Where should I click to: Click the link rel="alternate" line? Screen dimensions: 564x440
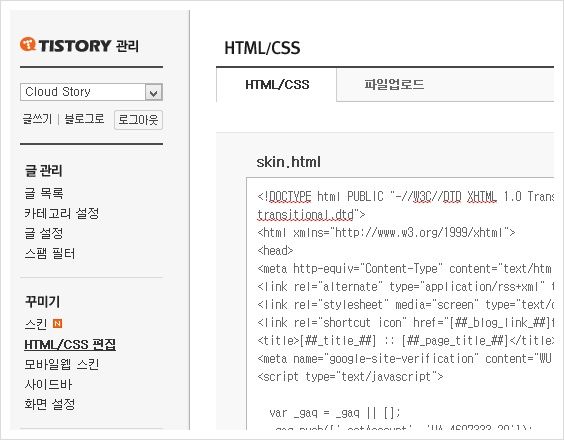tap(405, 286)
